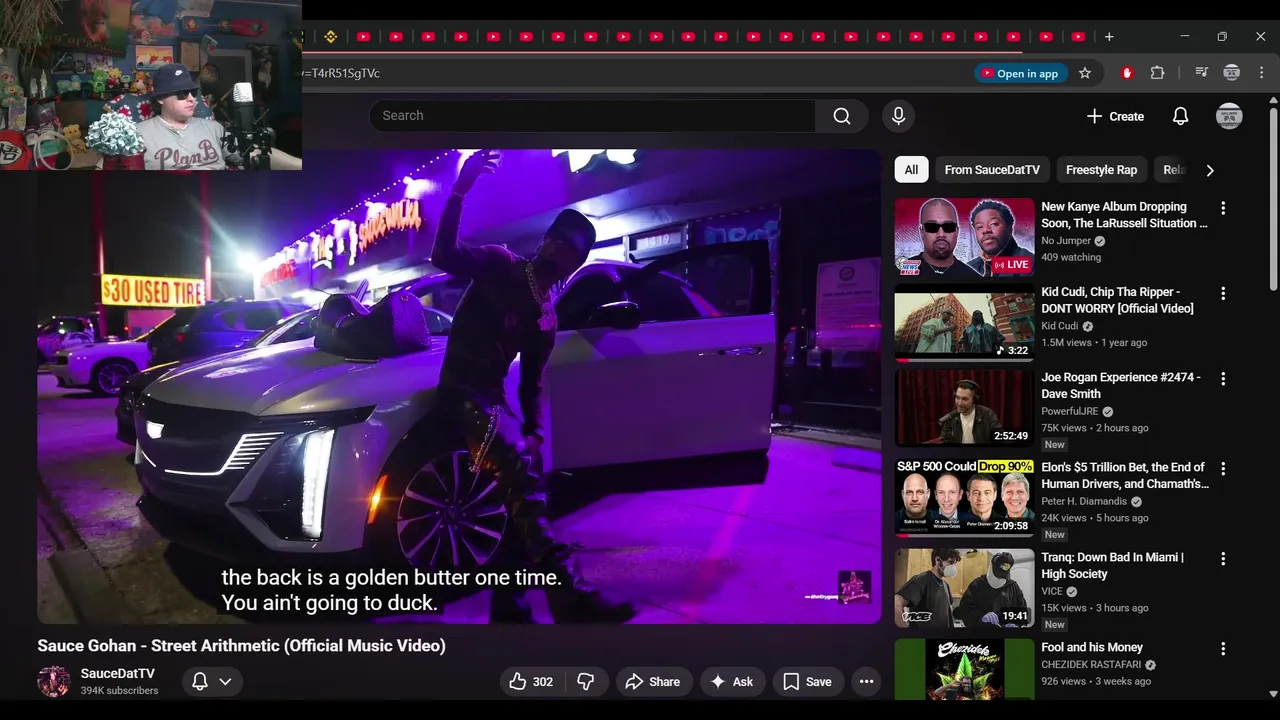This screenshot has width=1280, height=720.
Task: Open the Chrome profile avatar
Action: (x=1232, y=73)
